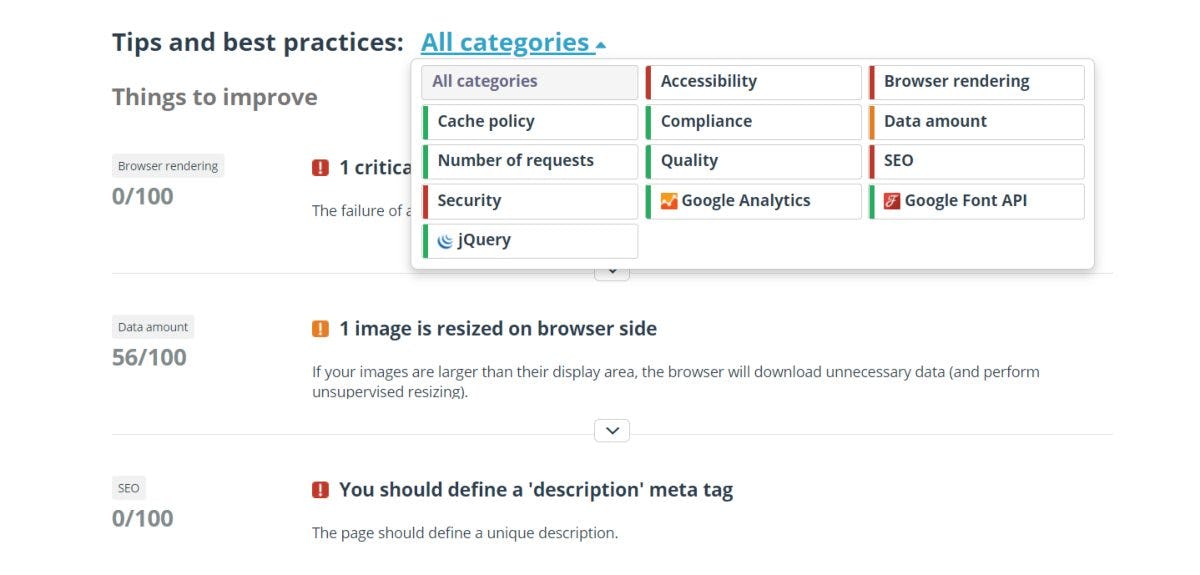Expand the image resize tip details

(x=612, y=431)
